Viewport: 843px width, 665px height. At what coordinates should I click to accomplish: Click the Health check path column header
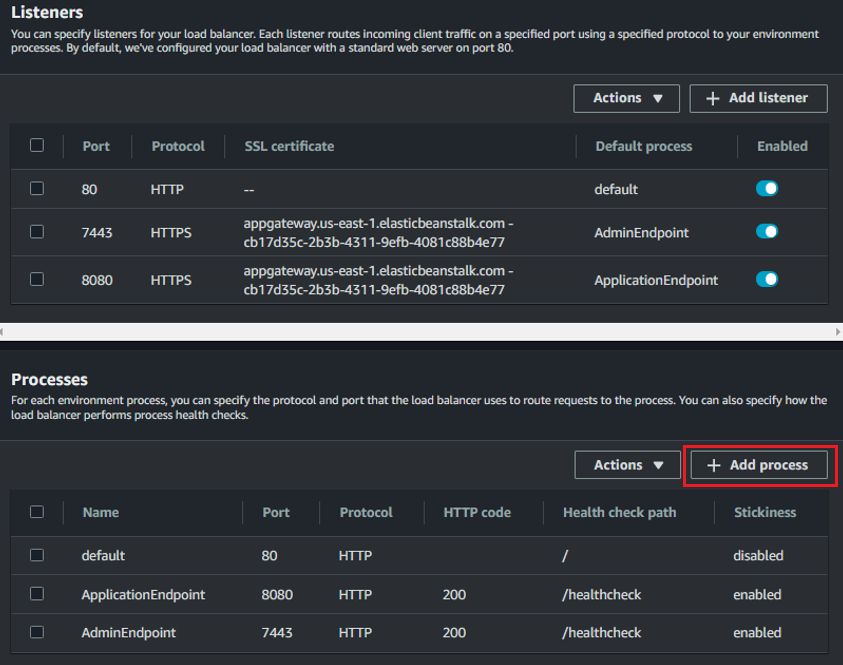click(x=619, y=512)
